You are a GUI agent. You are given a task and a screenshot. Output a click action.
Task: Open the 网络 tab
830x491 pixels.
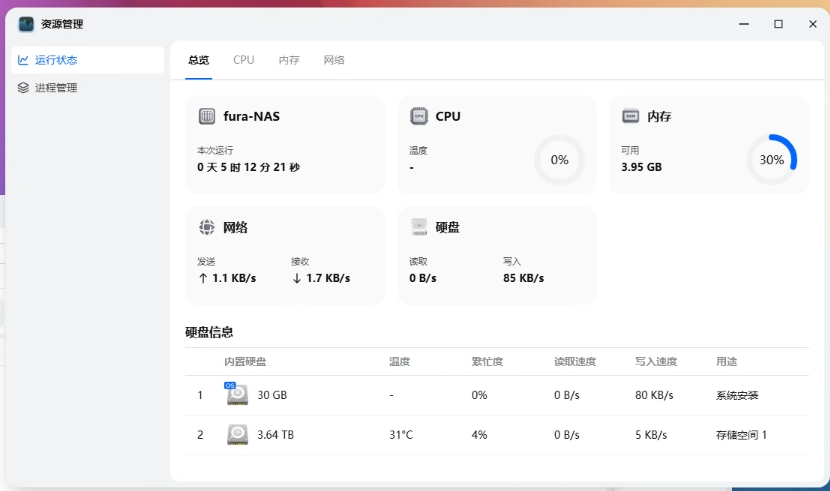[334, 60]
